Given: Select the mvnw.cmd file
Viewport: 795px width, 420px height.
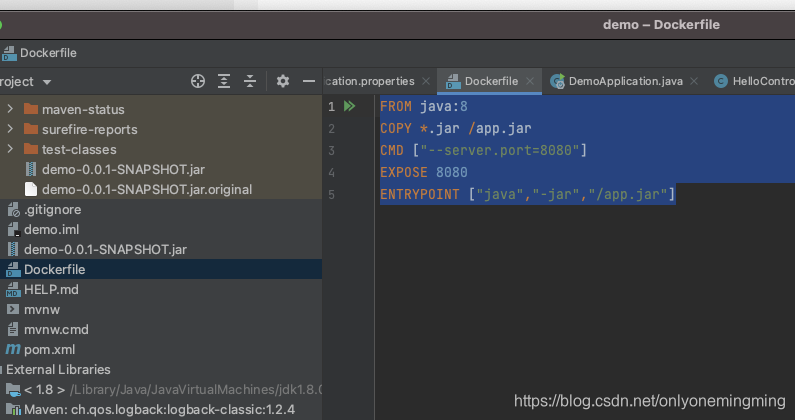Looking at the screenshot, I should (x=56, y=330).
